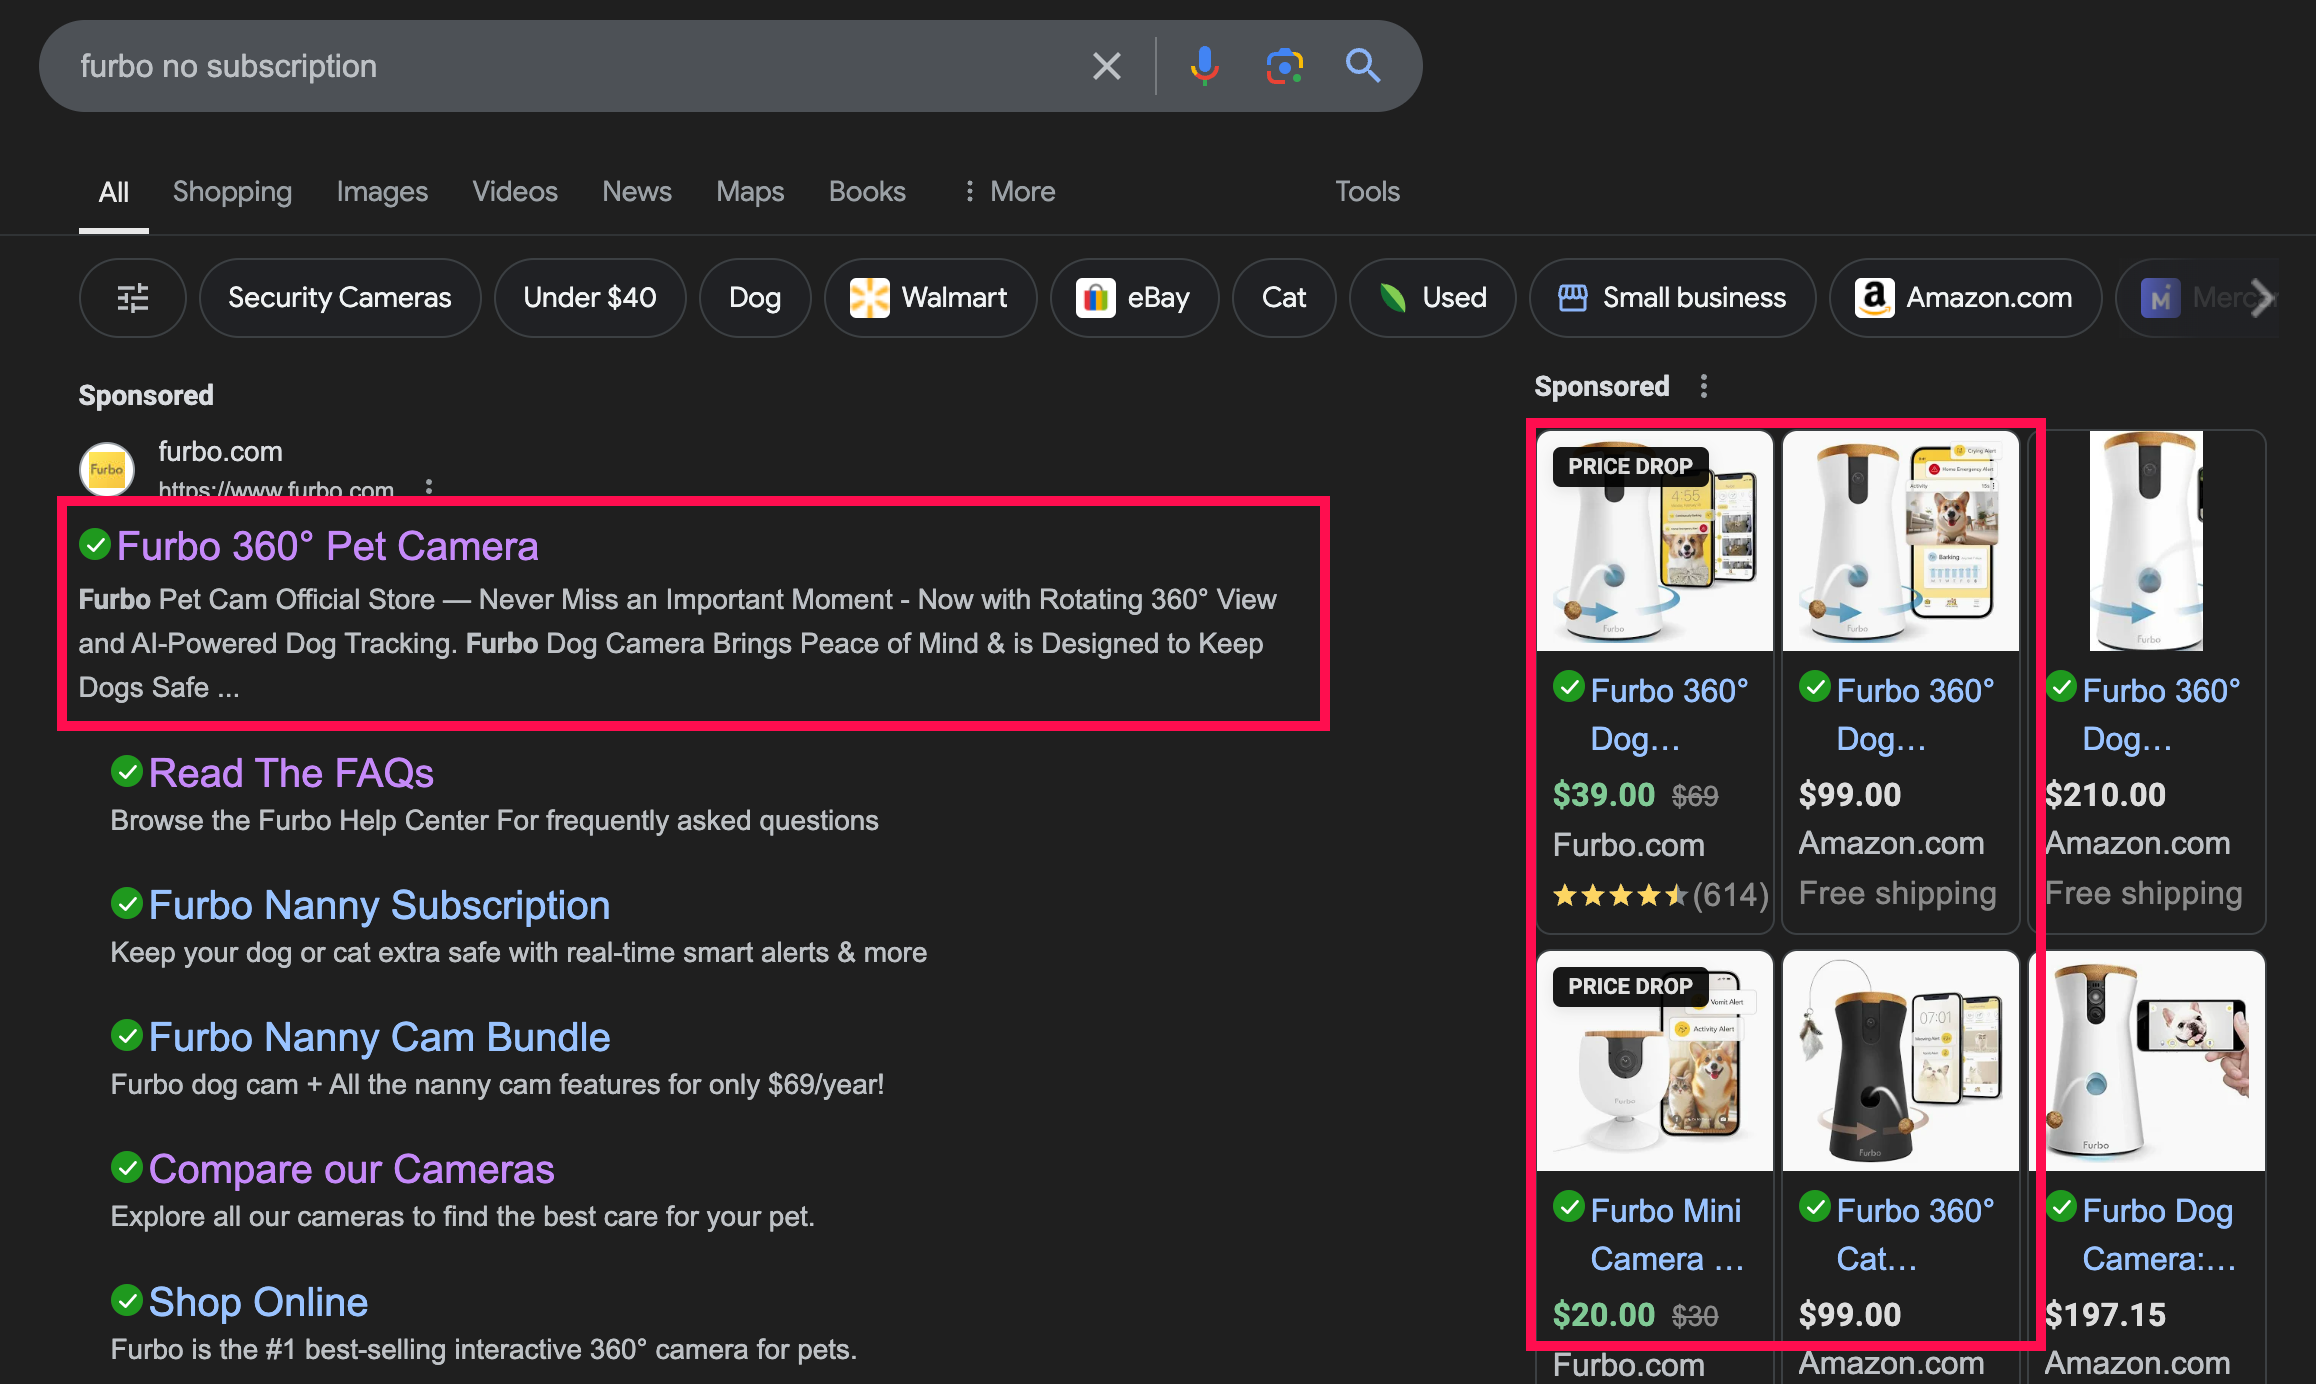
Task: Open the filter sliders icon chip
Action: (x=132, y=298)
